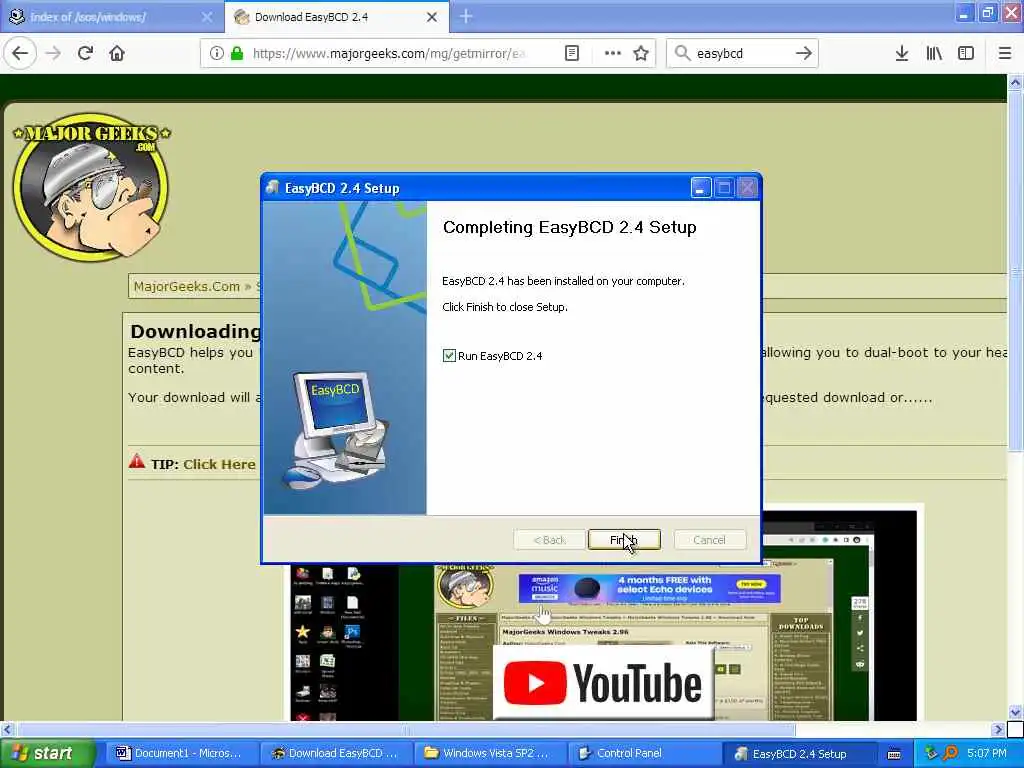Show site information icon in address bar

pos(217,54)
